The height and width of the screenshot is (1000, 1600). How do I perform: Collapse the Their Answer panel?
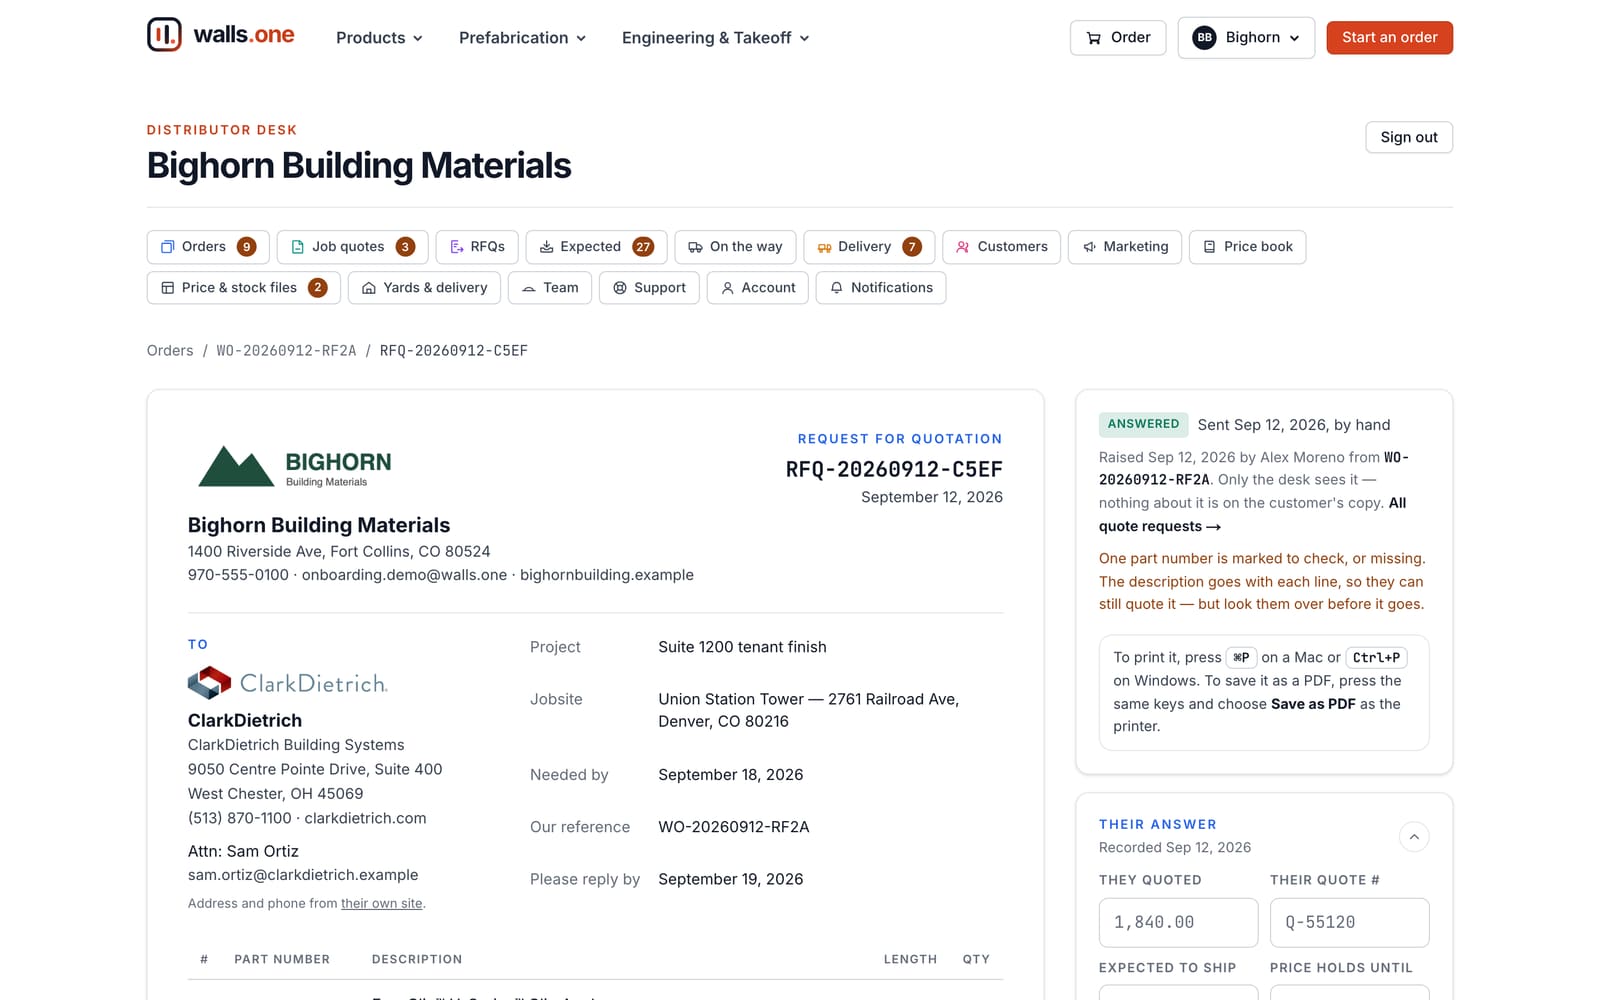pos(1414,836)
